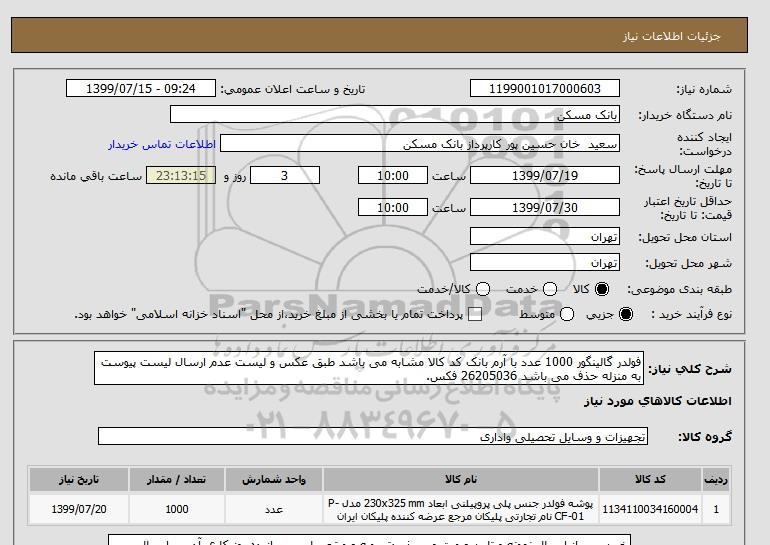This screenshot has height=545, width=770.
Task: Click the delivery province field تهران
Action: 545,237
